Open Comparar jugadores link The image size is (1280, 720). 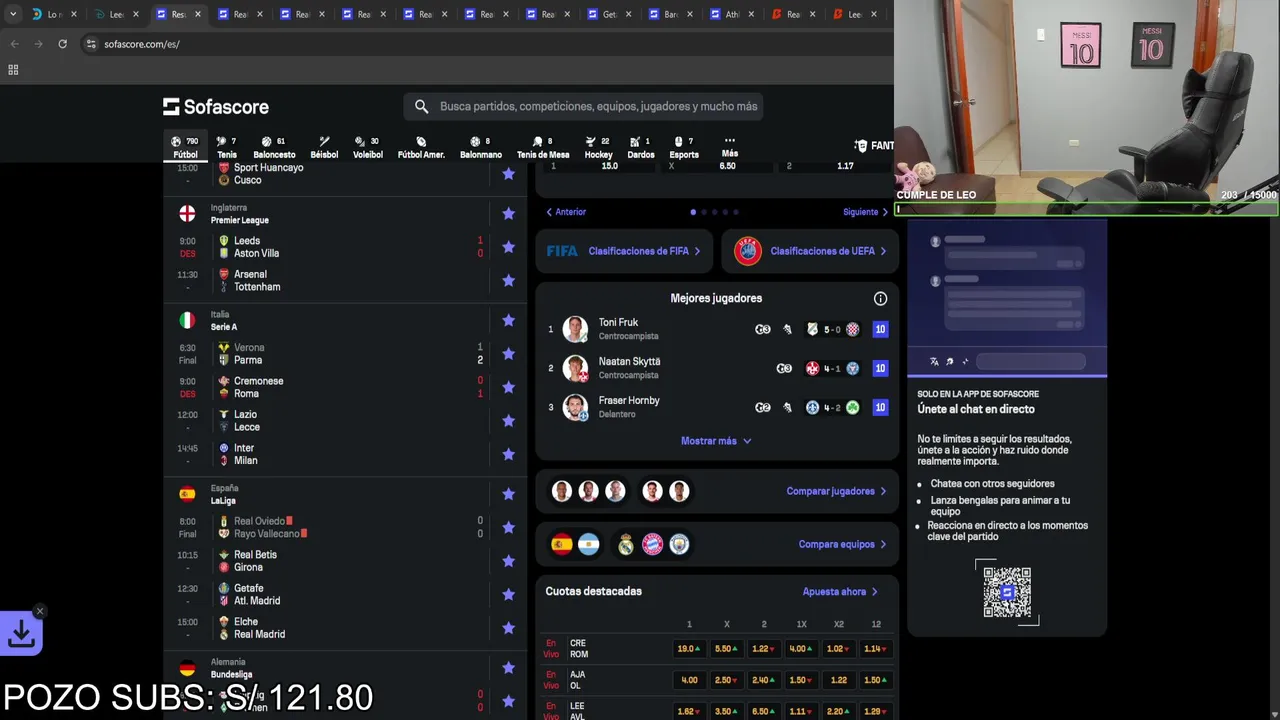click(836, 491)
